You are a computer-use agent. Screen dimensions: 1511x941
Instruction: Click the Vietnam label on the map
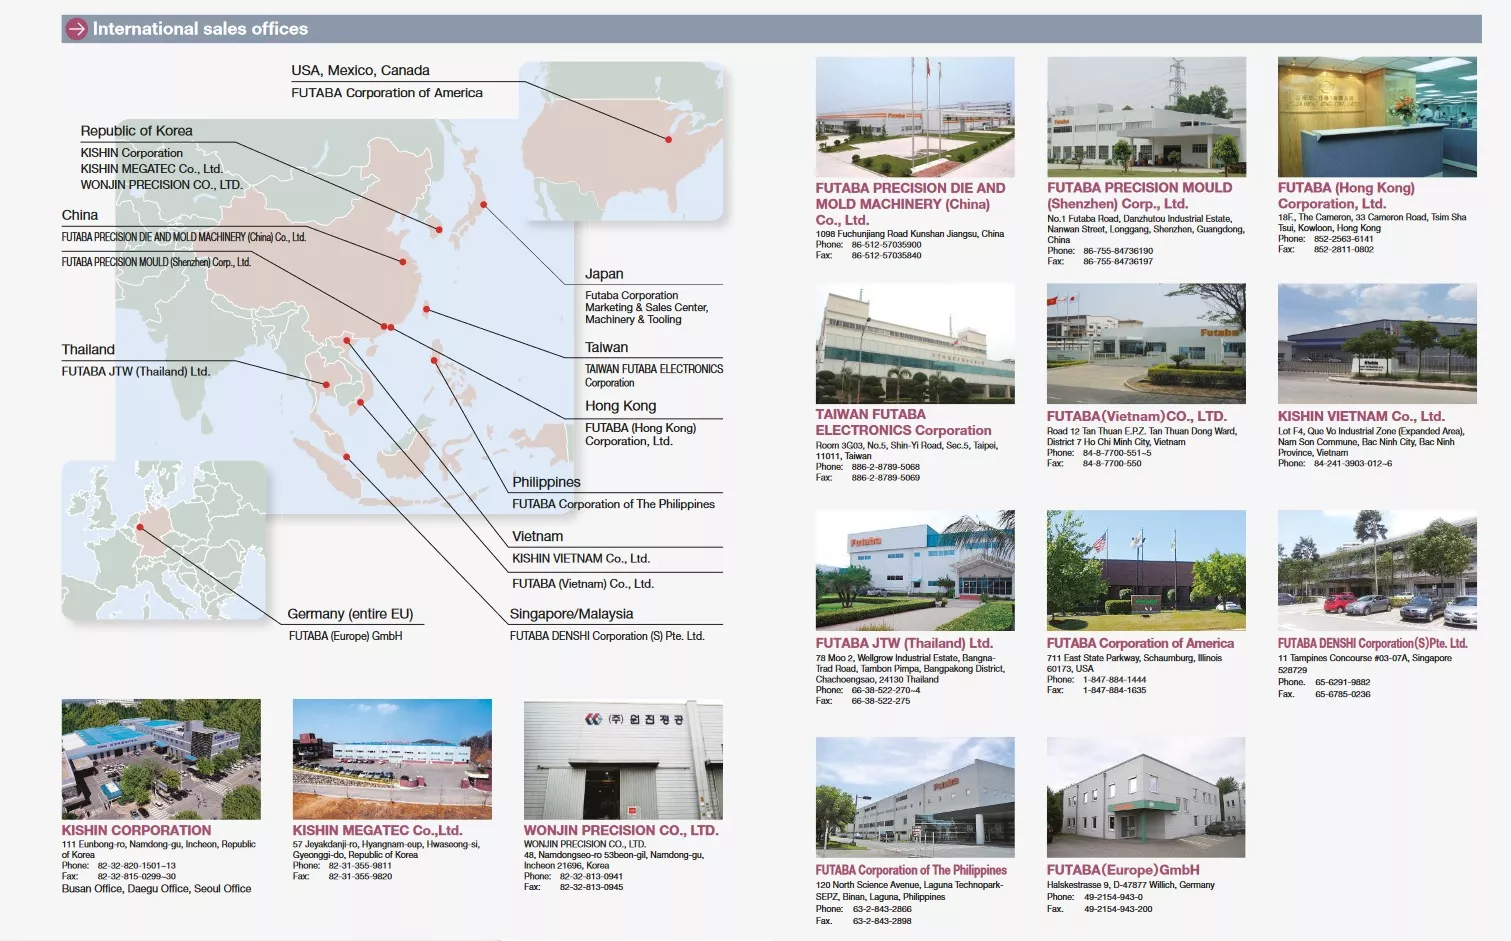pos(537,537)
